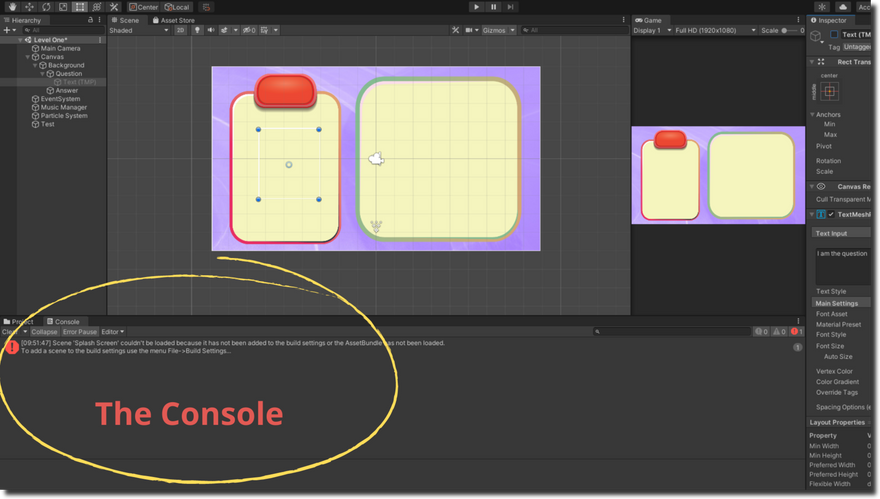Toggle scene lighting bulb icon
880x499 pixels.
click(197, 30)
